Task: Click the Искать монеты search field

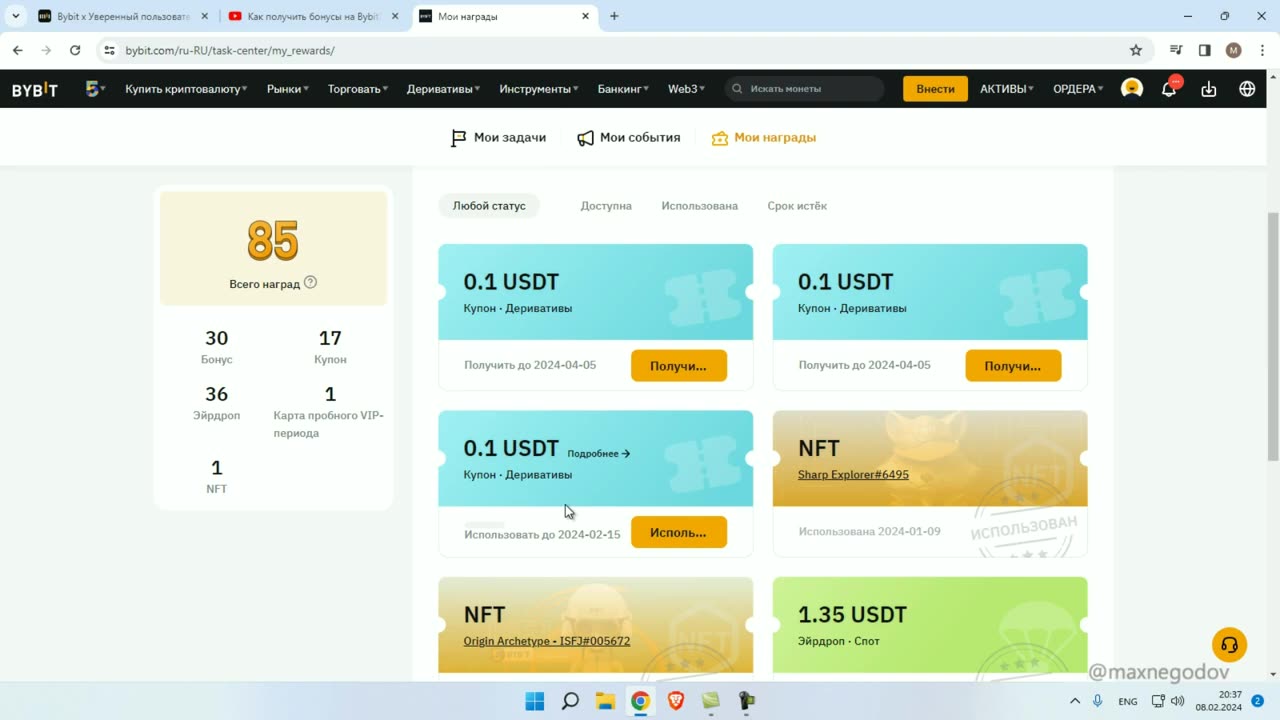Action: click(x=805, y=89)
